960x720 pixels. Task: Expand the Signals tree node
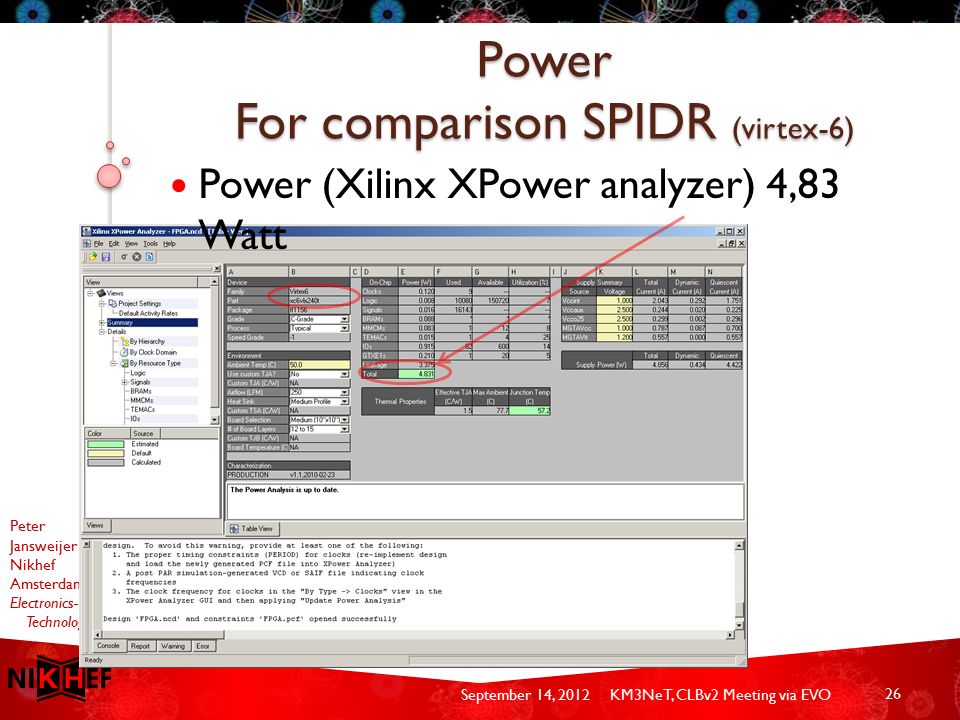coord(125,382)
